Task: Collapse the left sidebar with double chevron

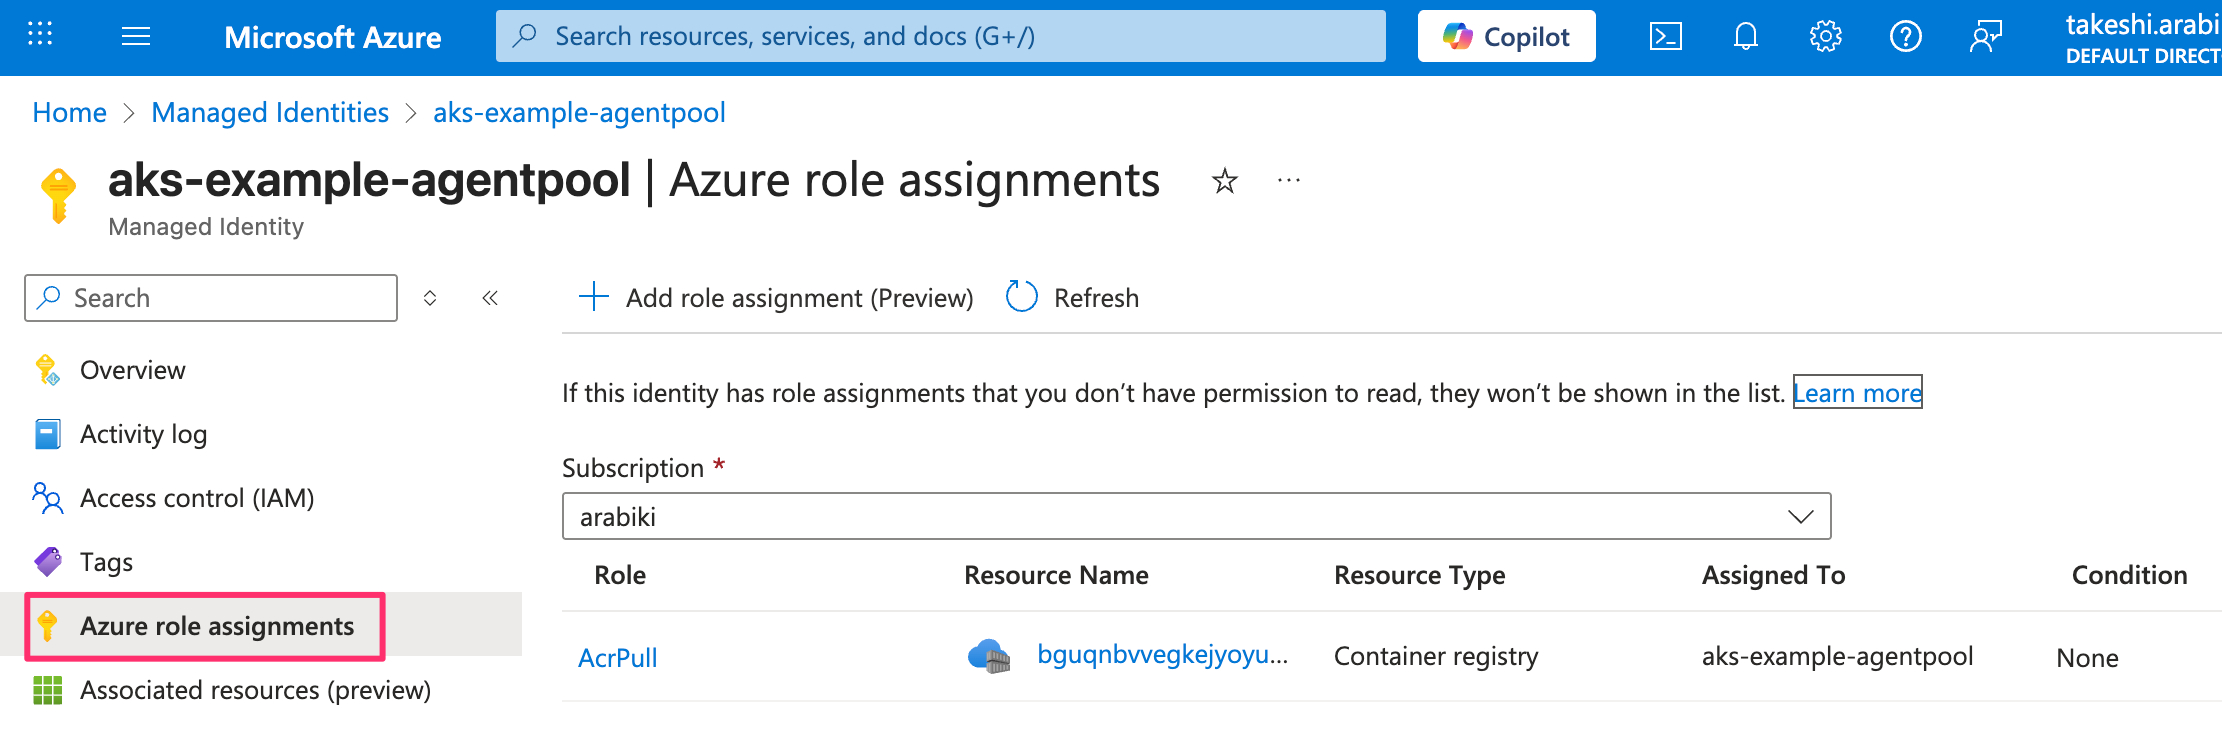Action: [x=490, y=298]
